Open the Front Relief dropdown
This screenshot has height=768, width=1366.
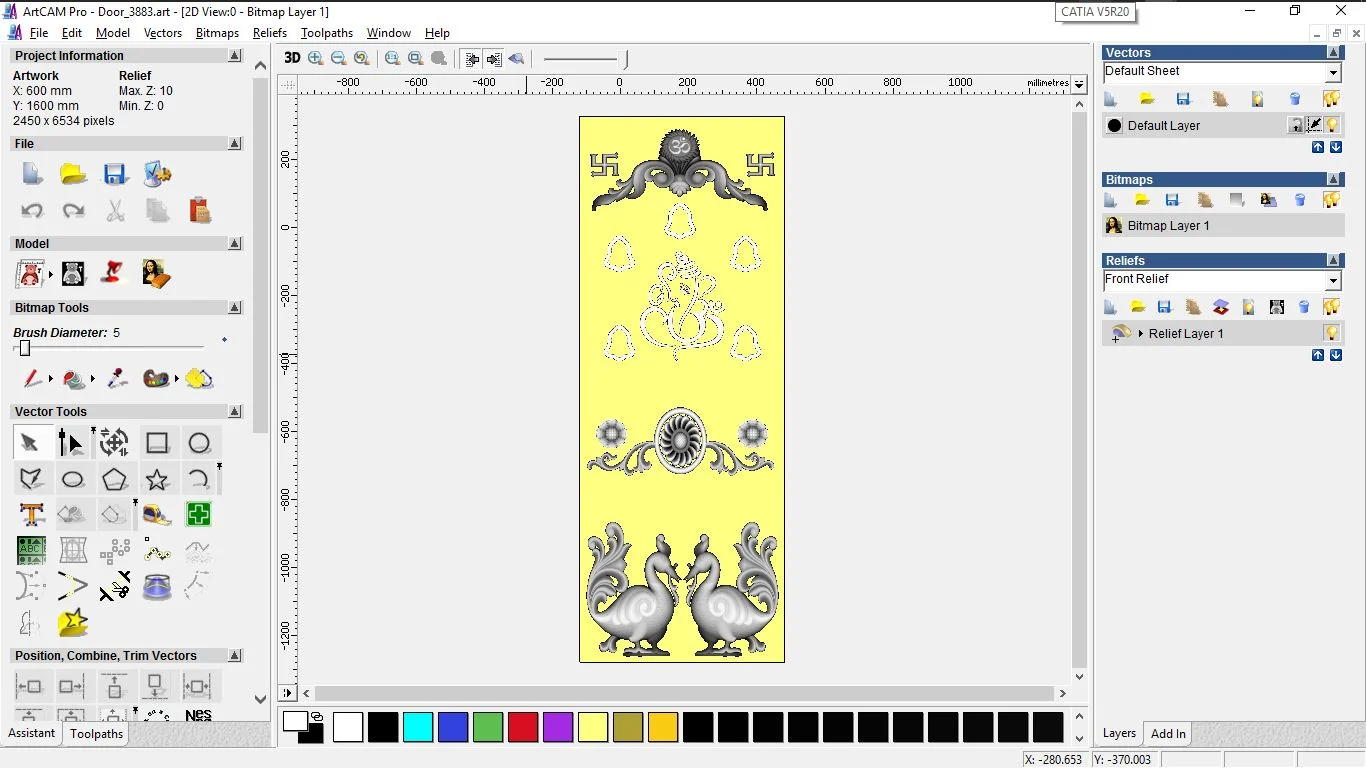1333,281
